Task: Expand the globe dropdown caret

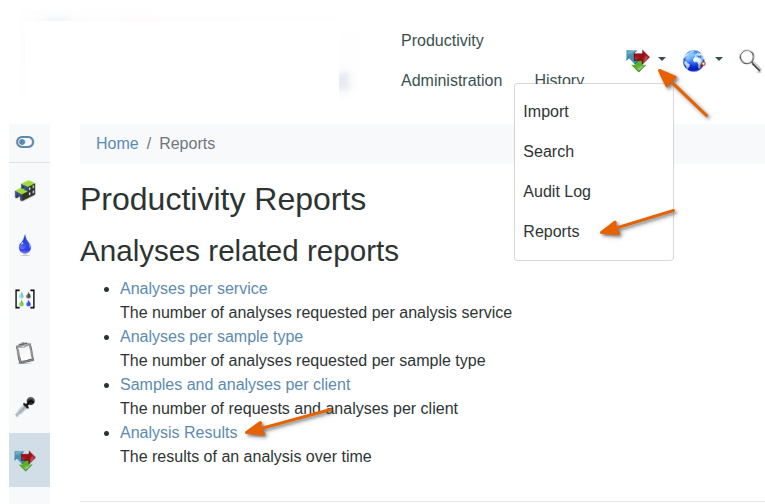Action: (x=719, y=60)
